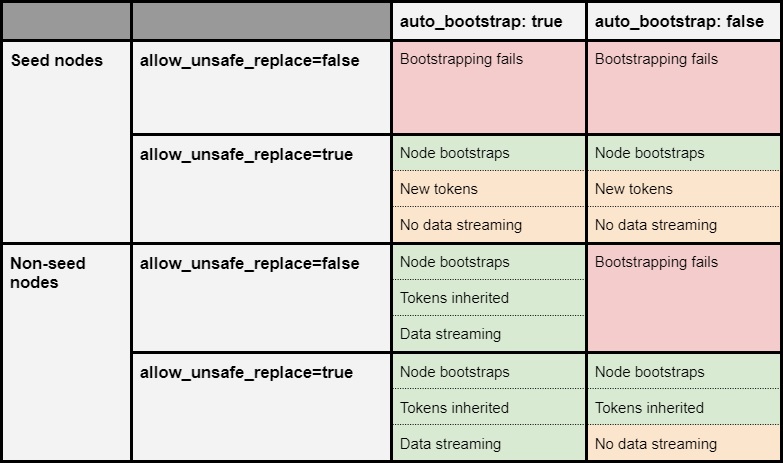Click Seed nodes "Node bootstraps" under auto_bootstrap: true

click(454, 153)
